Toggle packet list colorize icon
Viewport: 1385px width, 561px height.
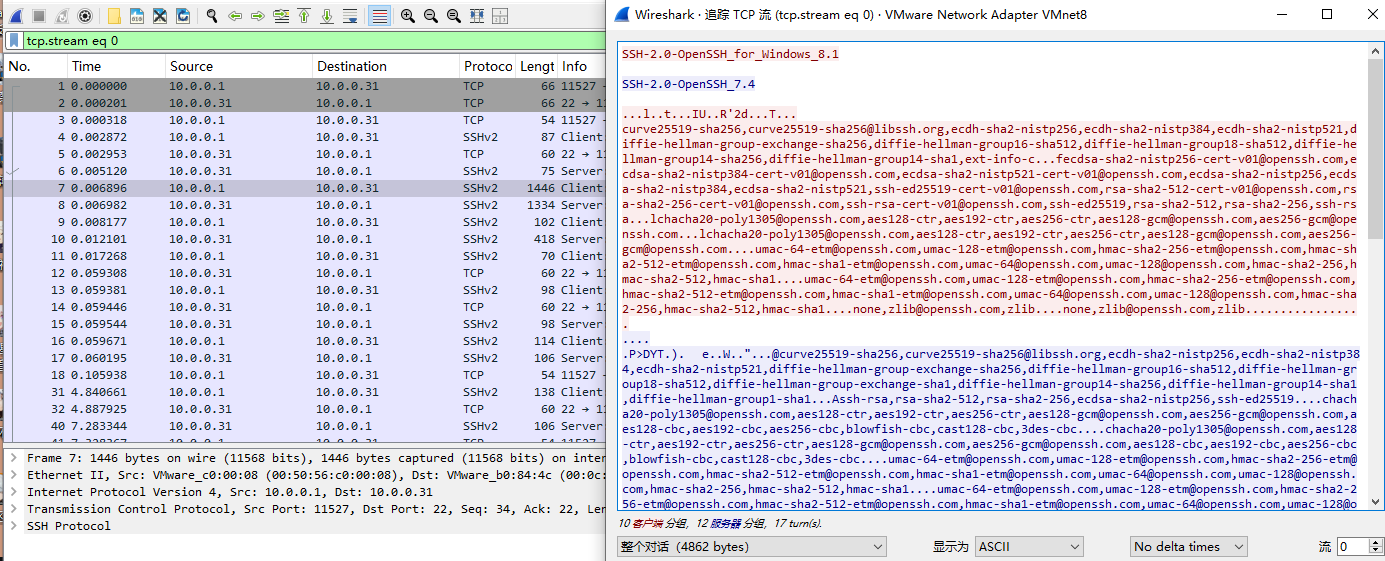379,16
